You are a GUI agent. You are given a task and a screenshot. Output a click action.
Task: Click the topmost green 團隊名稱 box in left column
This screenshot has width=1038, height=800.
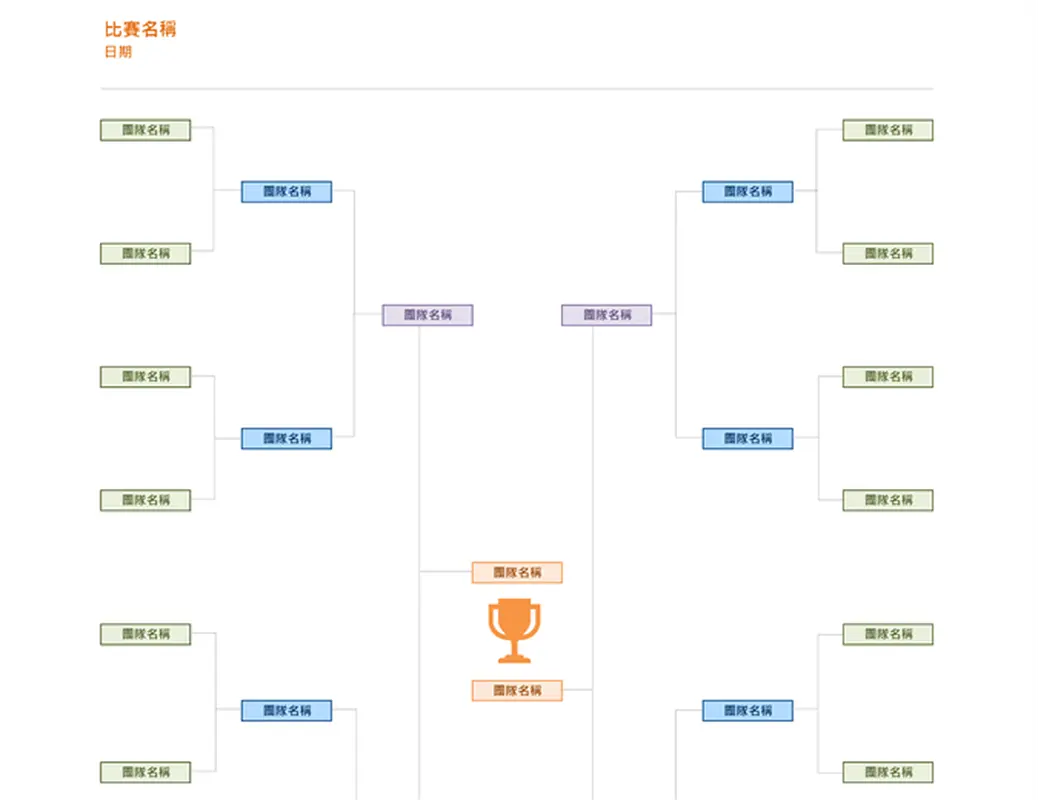145,130
